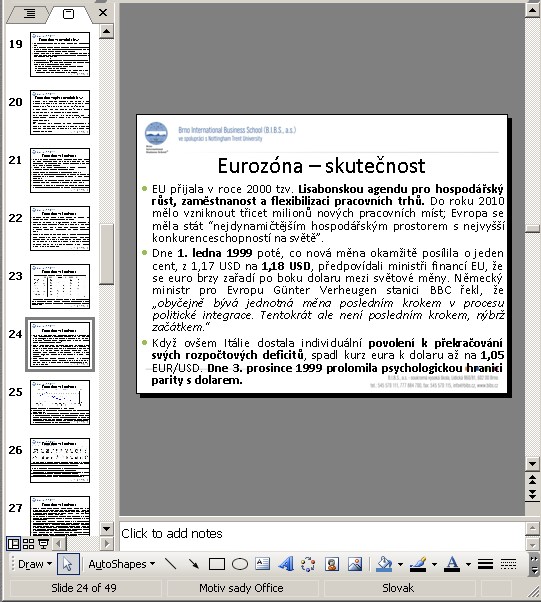The image size is (541, 602).
Task: Select the Rectangle tool
Action: [217, 564]
